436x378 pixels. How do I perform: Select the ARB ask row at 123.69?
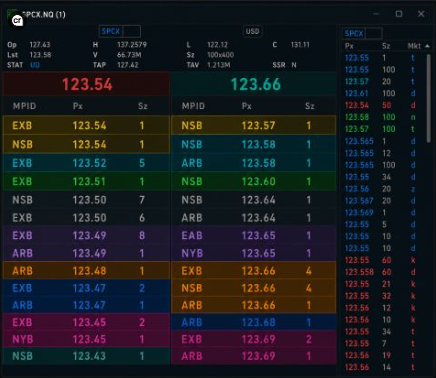(x=254, y=356)
